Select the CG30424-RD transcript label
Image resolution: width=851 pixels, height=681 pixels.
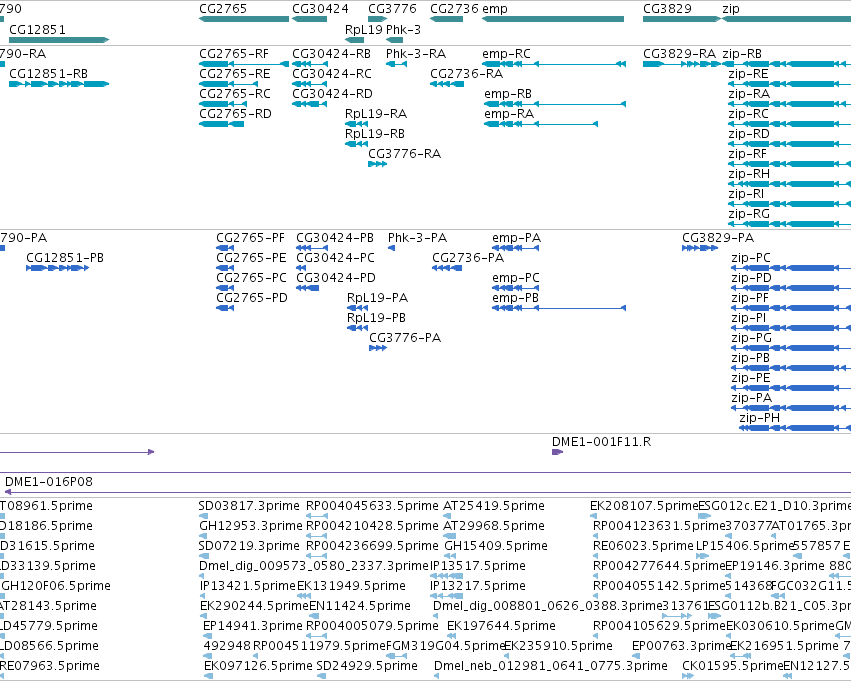tap(332, 94)
